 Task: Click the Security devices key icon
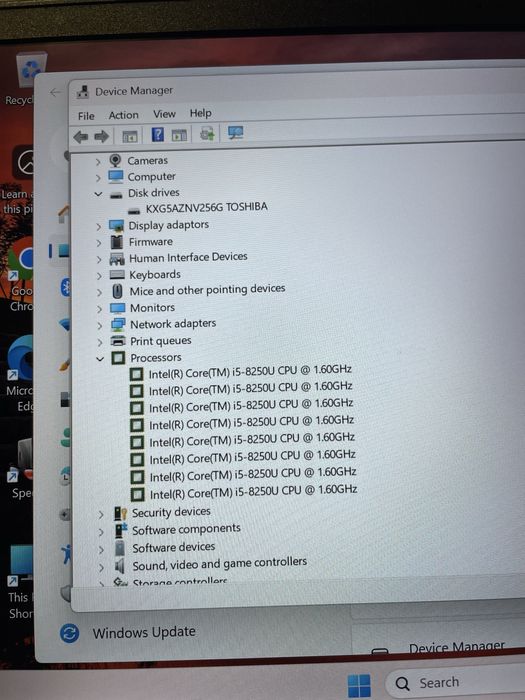(121, 514)
